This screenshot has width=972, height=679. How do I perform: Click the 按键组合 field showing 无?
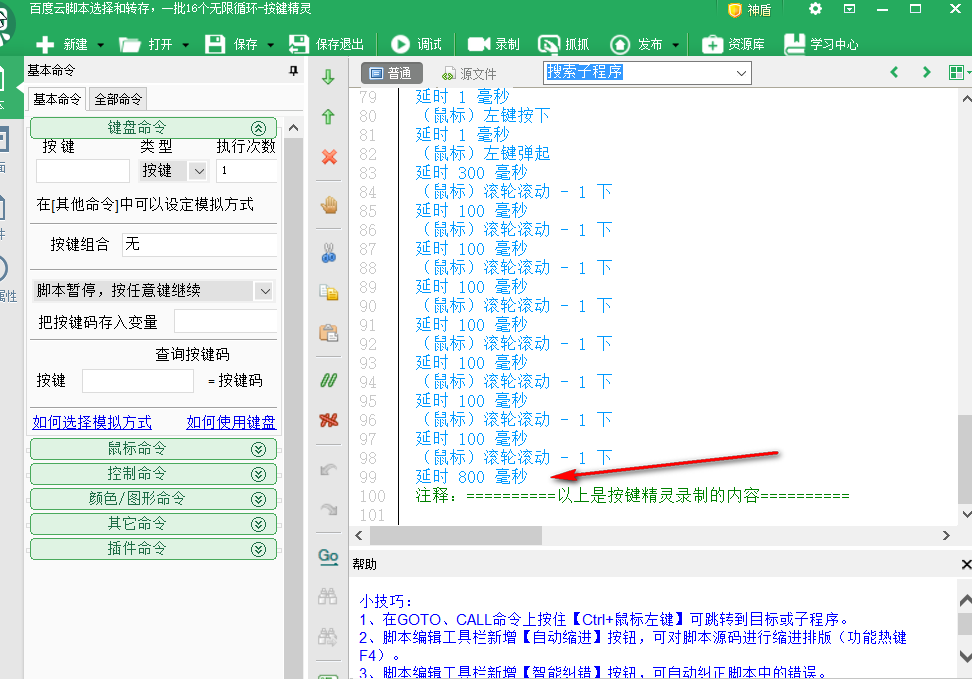[200, 245]
